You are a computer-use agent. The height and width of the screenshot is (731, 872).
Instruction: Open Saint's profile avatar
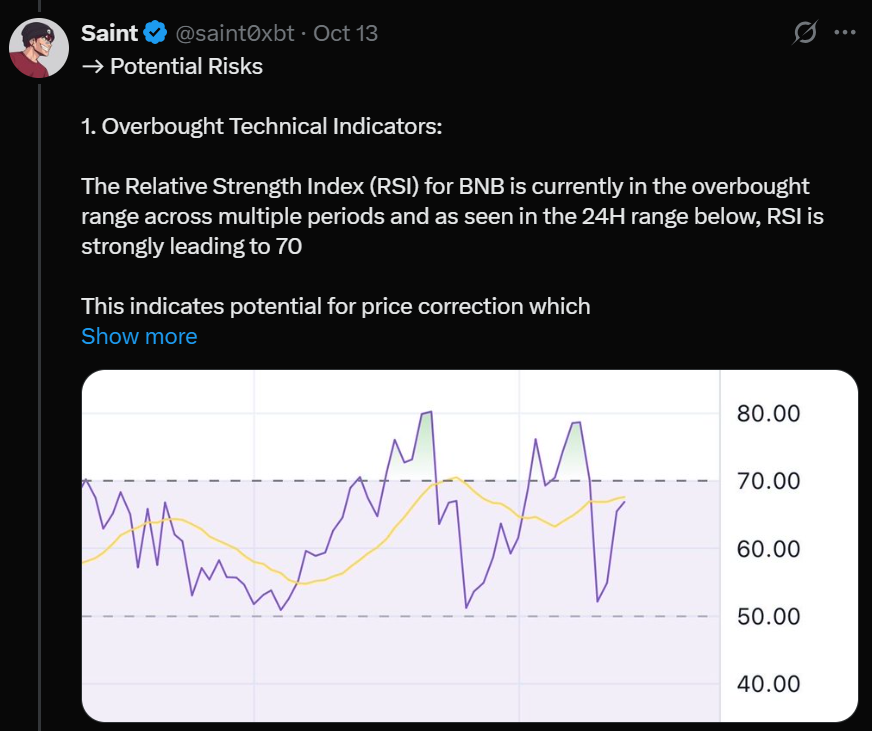point(39,47)
